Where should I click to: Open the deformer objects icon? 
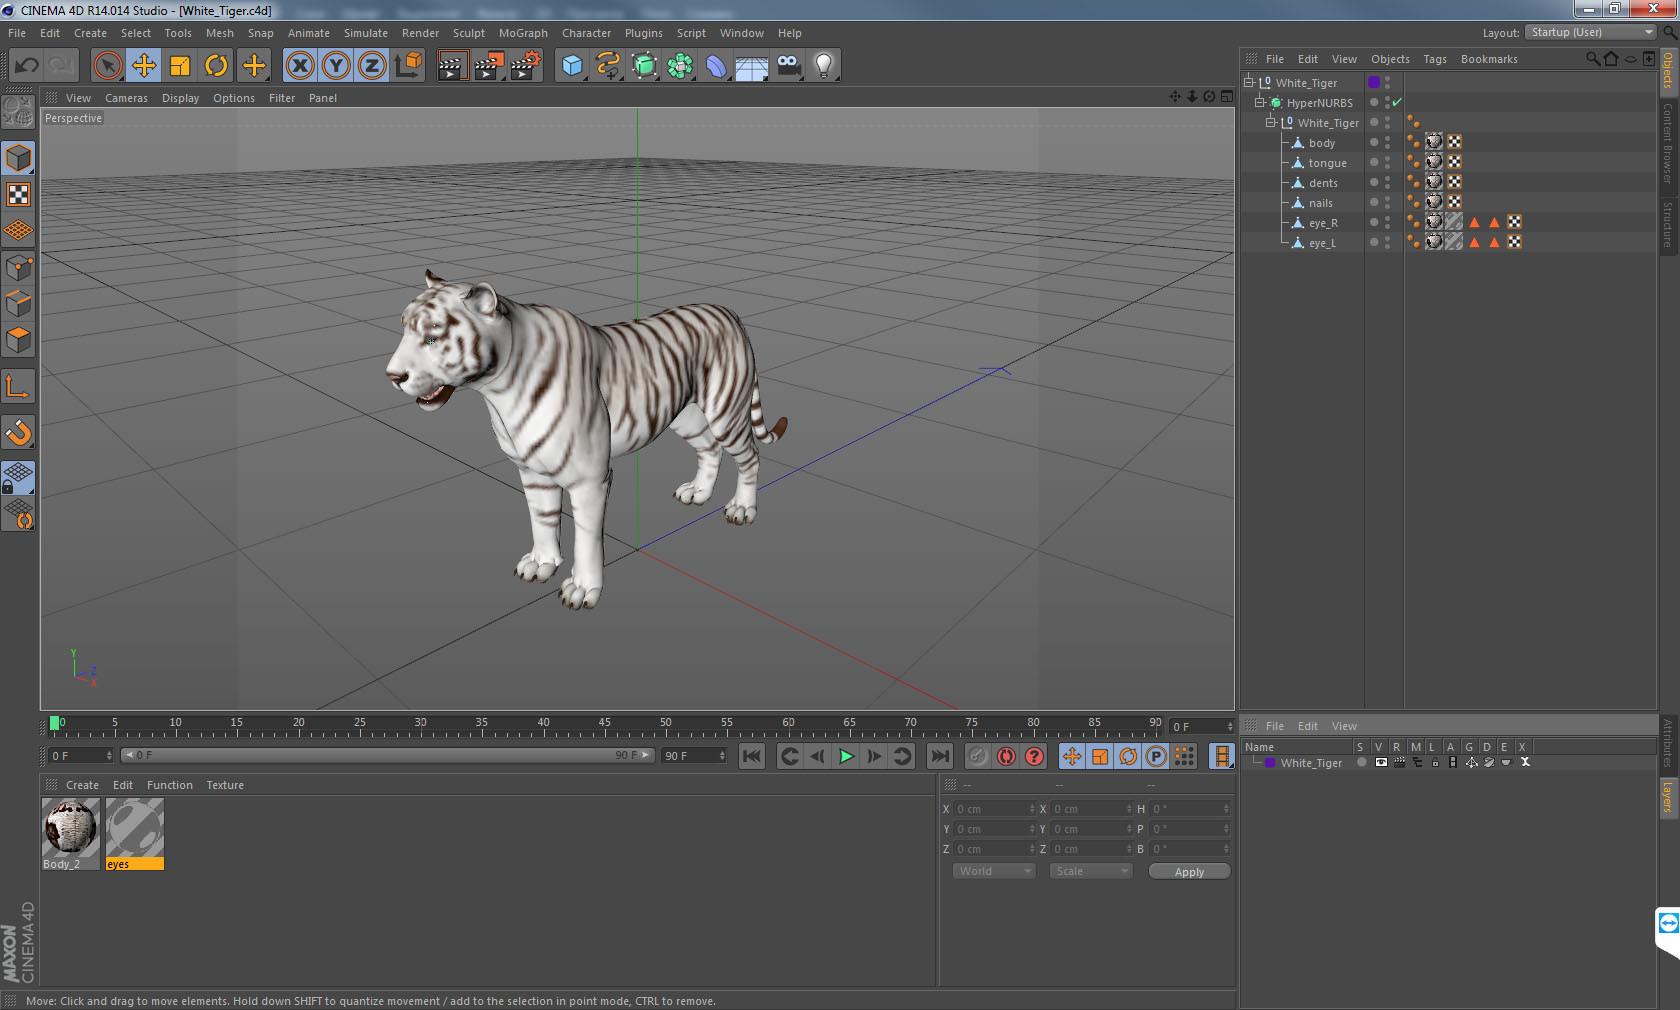click(x=716, y=66)
